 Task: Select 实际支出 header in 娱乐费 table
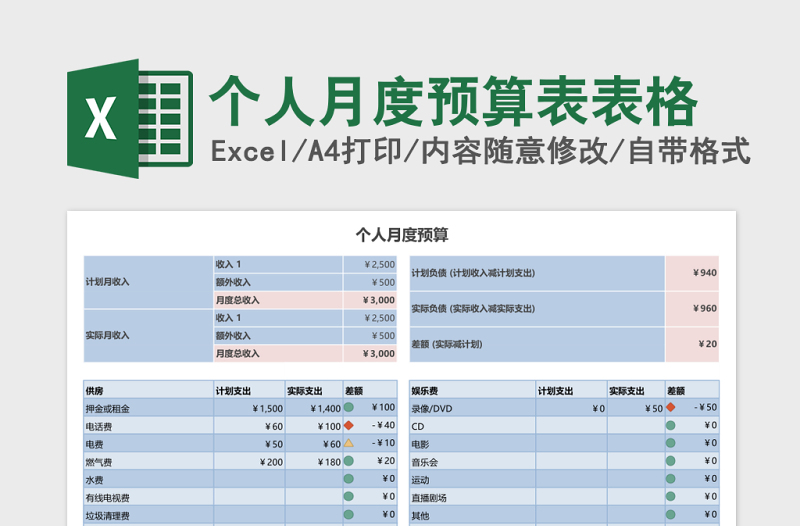(636, 390)
